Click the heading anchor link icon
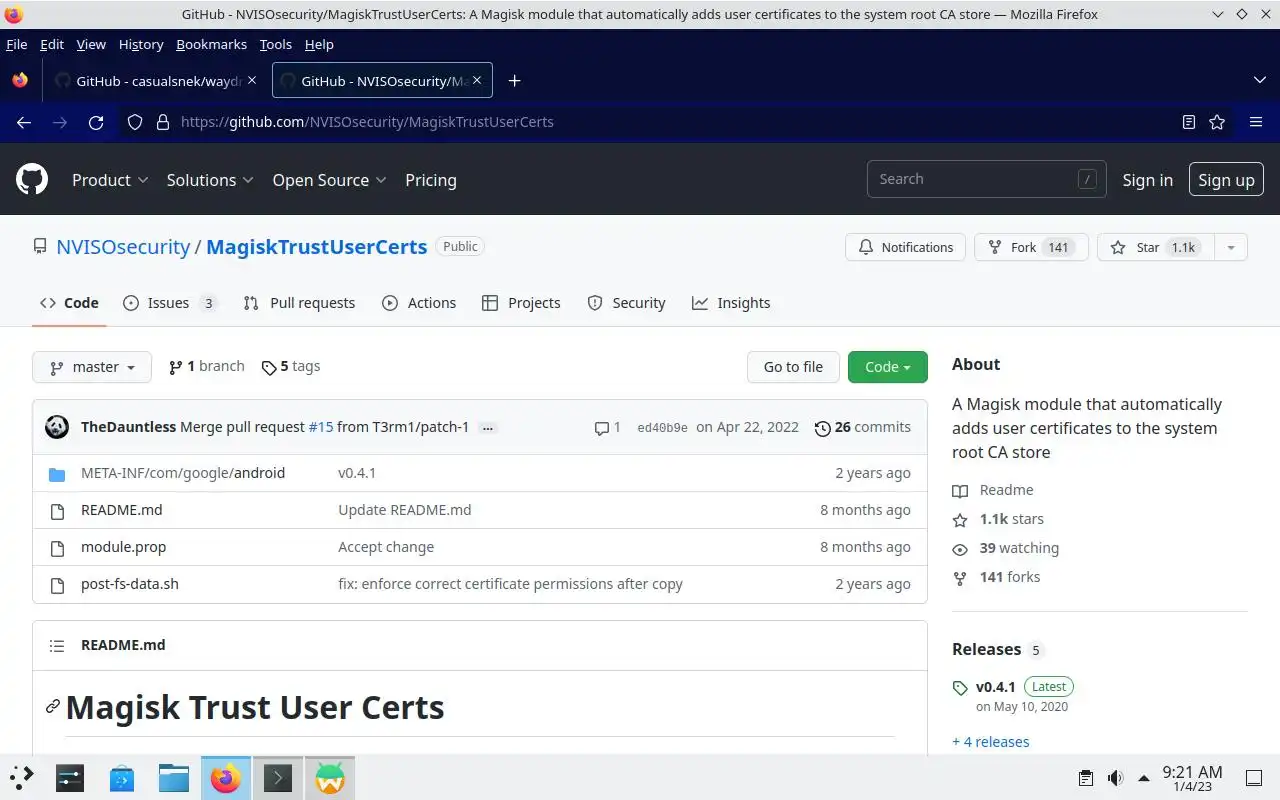Viewport: 1280px width, 800px height. [53, 707]
